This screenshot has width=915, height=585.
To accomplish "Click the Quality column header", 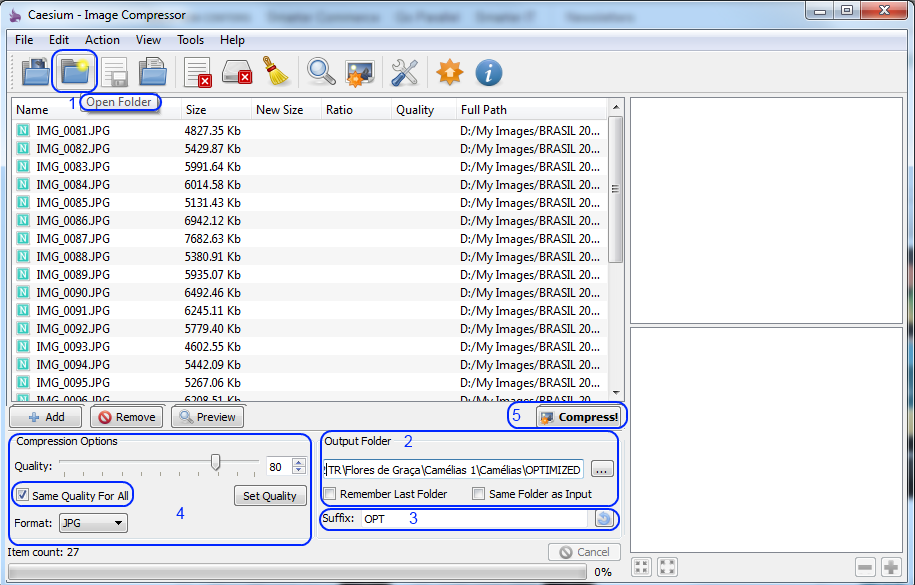I will (x=423, y=110).
